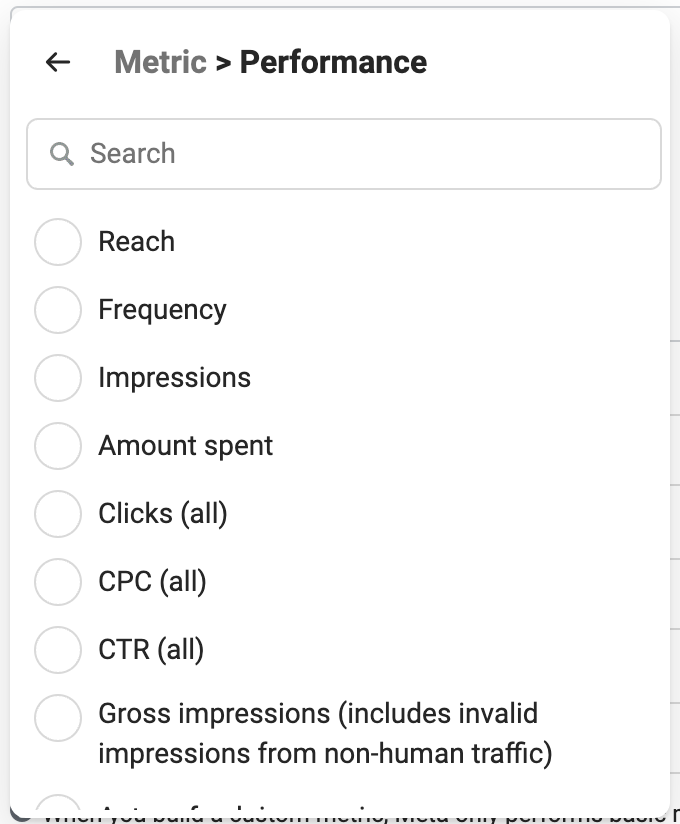
Task: Pick the CPC (all) metric
Action: click(x=58, y=582)
